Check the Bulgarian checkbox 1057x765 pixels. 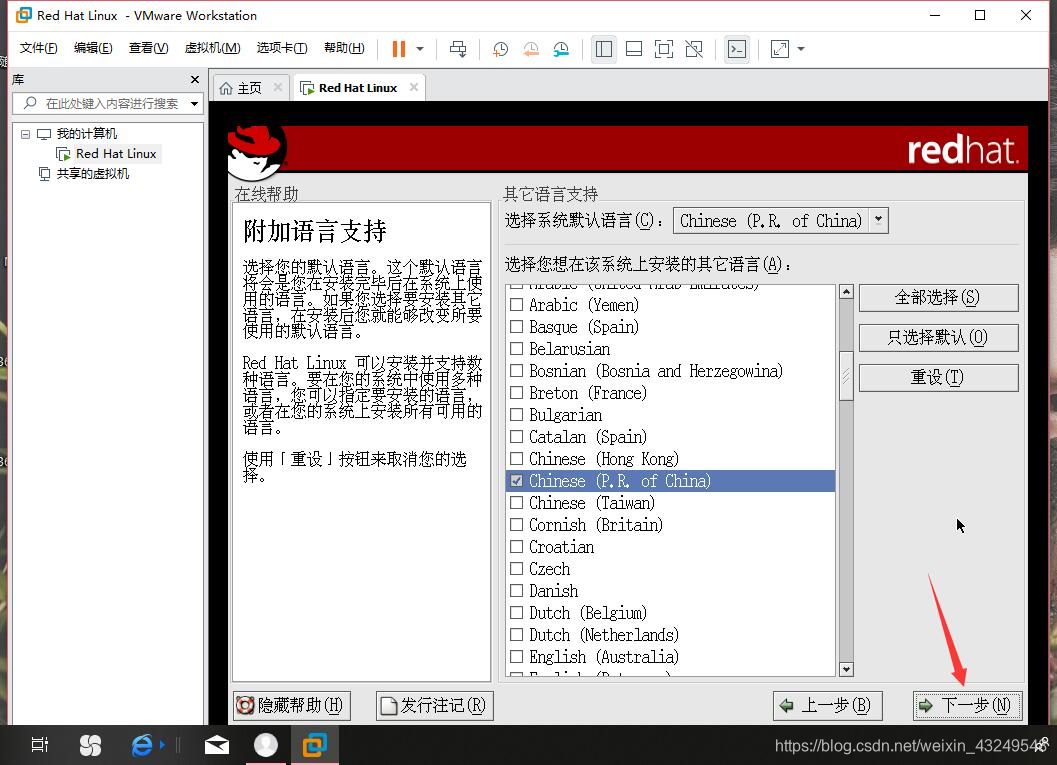coord(516,415)
